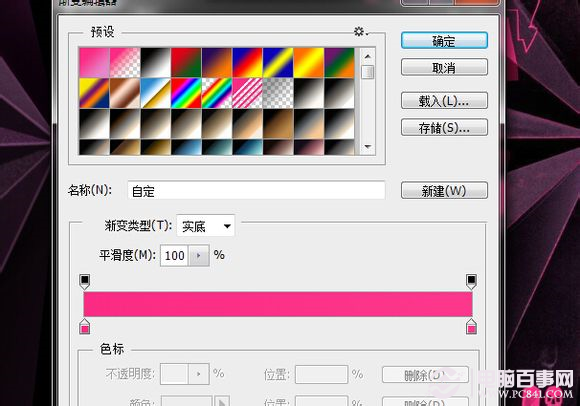Image resolution: width=580 pixels, height=406 pixels.
Task: Open the gradient type dropdown
Action: coord(206,226)
